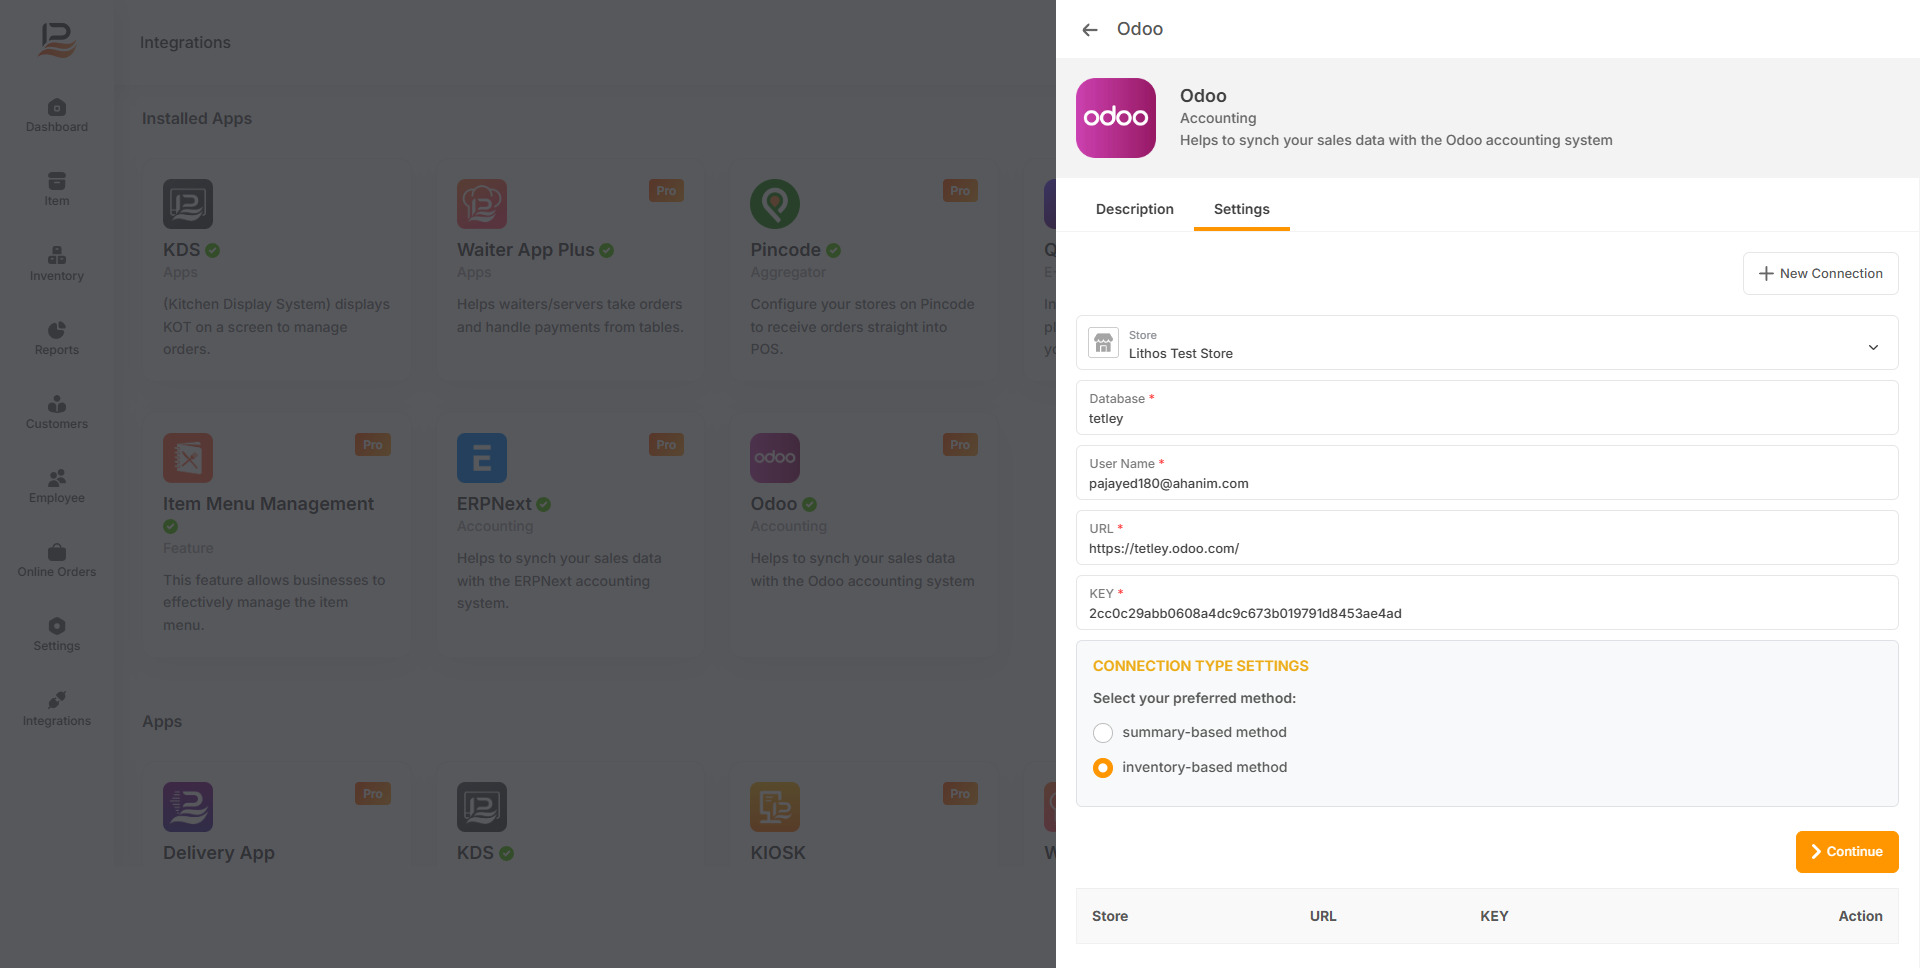Click the Installed Apps heading
Image resolution: width=1920 pixels, height=969 pixels.
197,119
